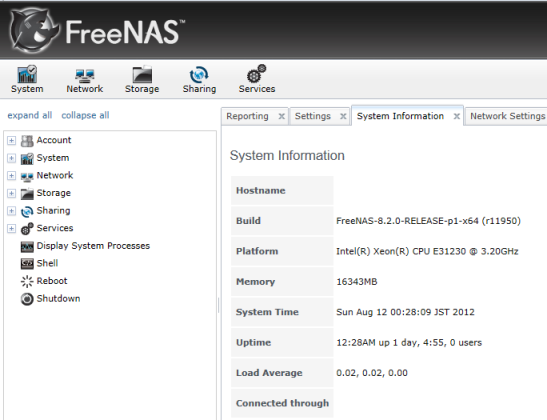Expand the System tree node
This screenshot has height=420, width=547.
coord(11,158)
